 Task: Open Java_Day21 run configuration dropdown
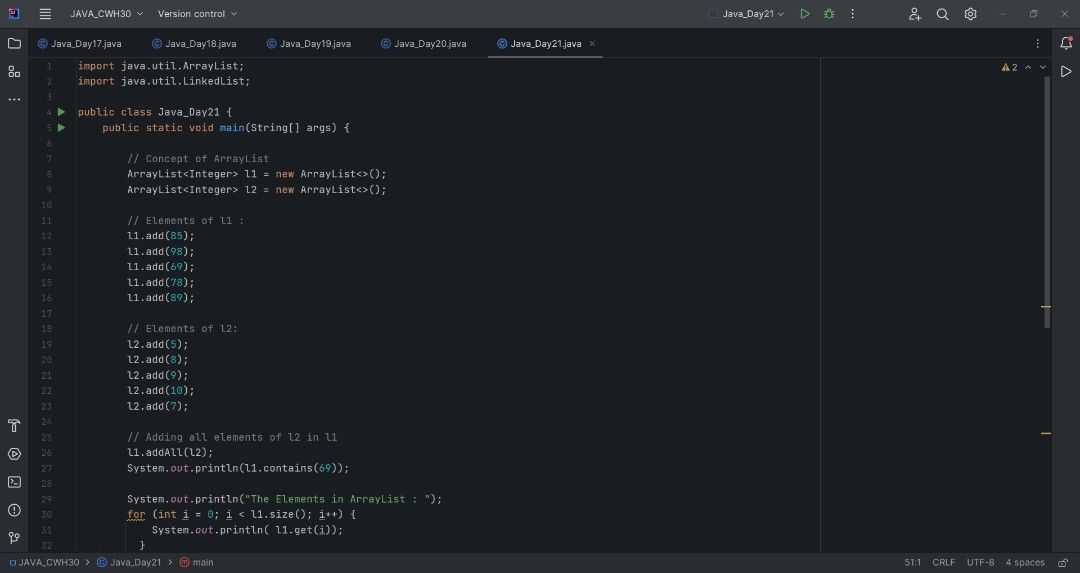[747, 14]
